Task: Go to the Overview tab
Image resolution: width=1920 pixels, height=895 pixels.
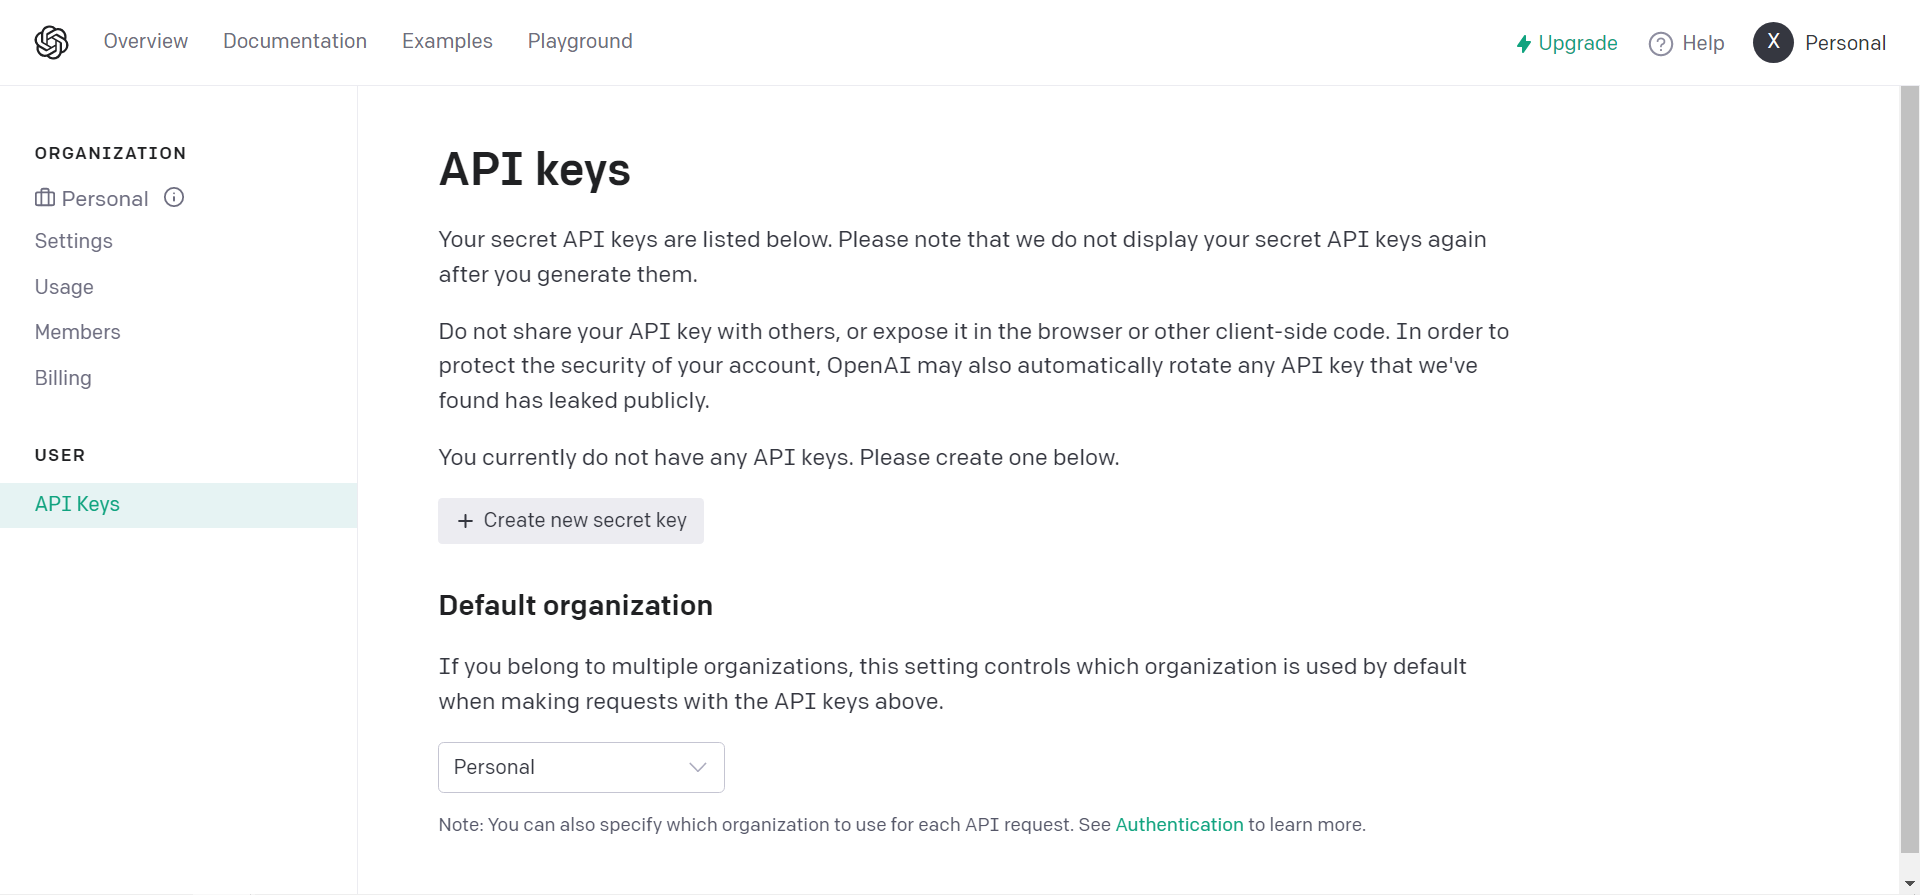Action: [x=145, y=41]
